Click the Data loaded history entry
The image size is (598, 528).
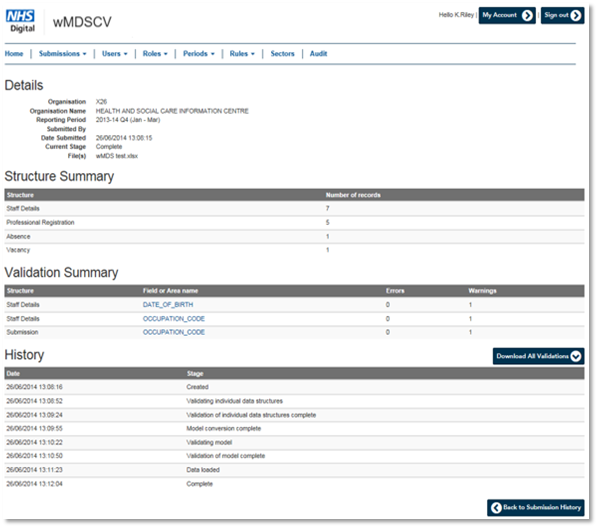coord(203,470)
